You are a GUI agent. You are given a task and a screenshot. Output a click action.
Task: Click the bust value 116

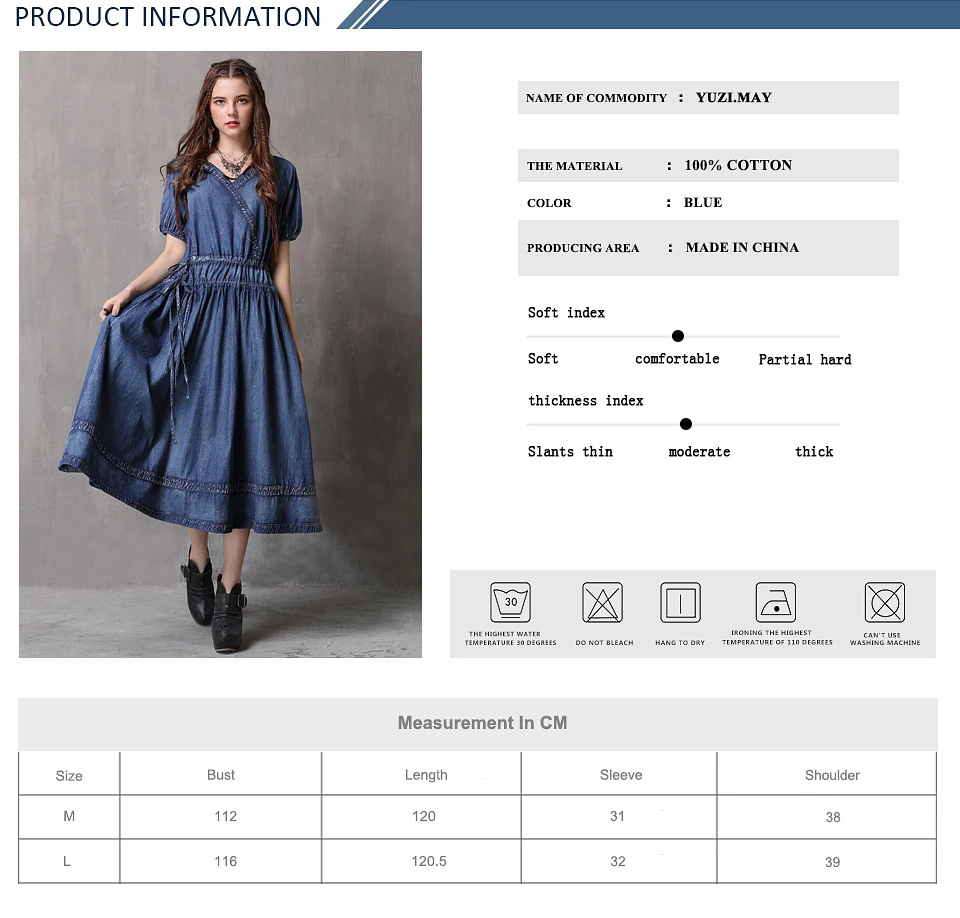[x=225, y=861]
